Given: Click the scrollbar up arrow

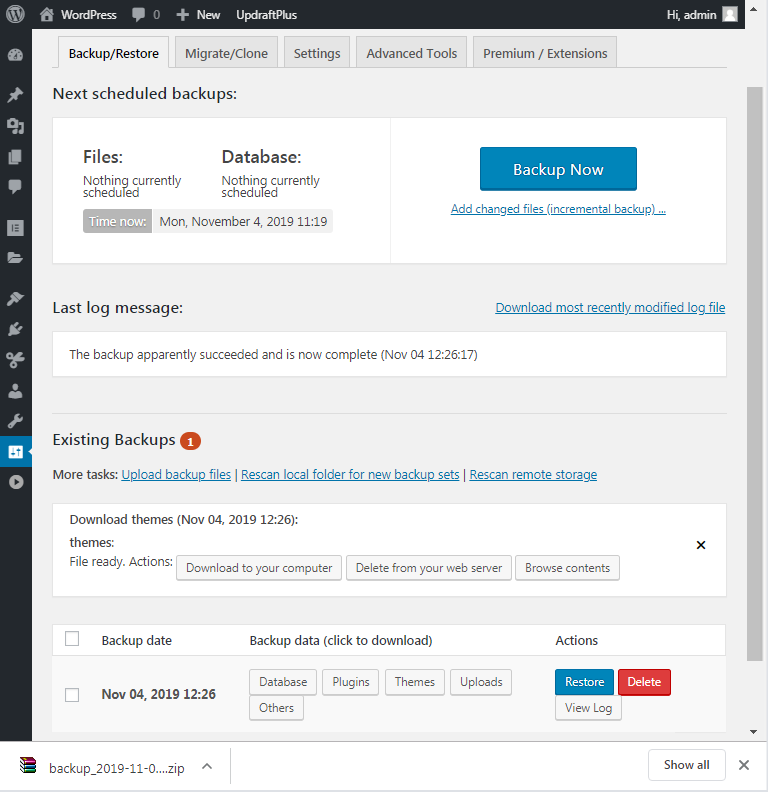Looking at the screenshot, I should 753,9.
